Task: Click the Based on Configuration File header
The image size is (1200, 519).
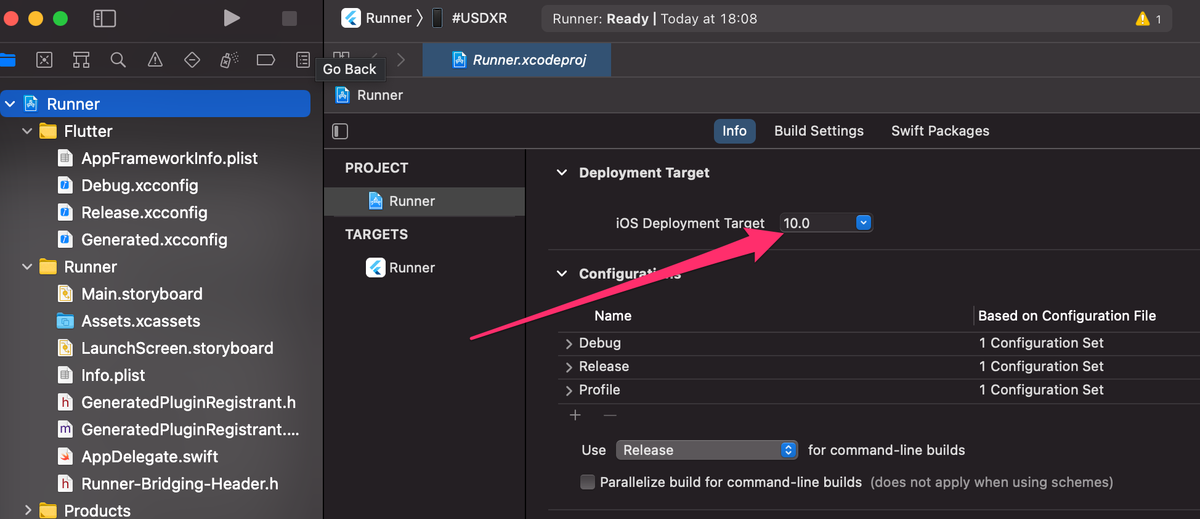Action: (1067, 316)
